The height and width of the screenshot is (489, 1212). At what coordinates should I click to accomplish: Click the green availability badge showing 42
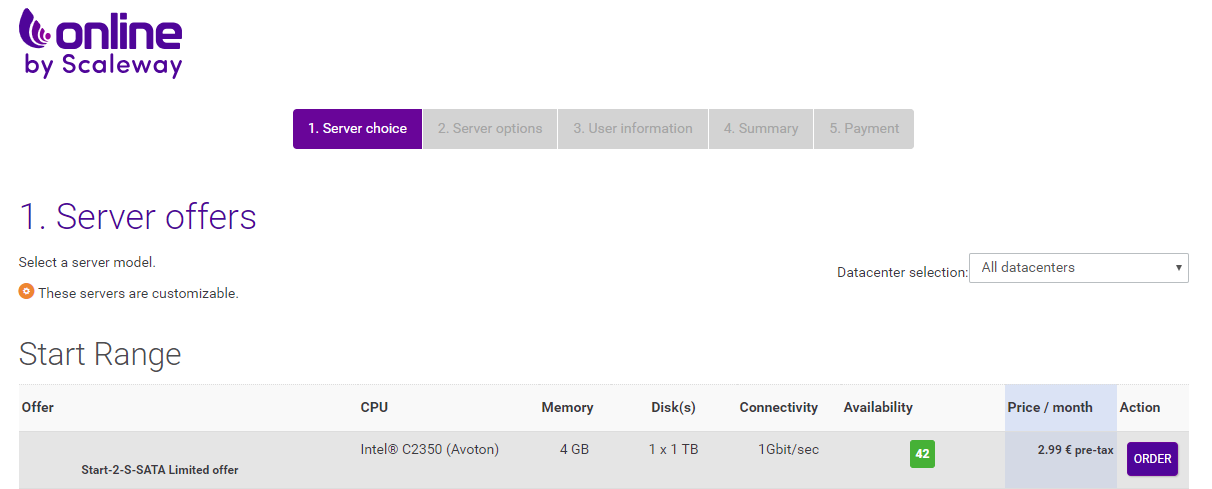922,454
